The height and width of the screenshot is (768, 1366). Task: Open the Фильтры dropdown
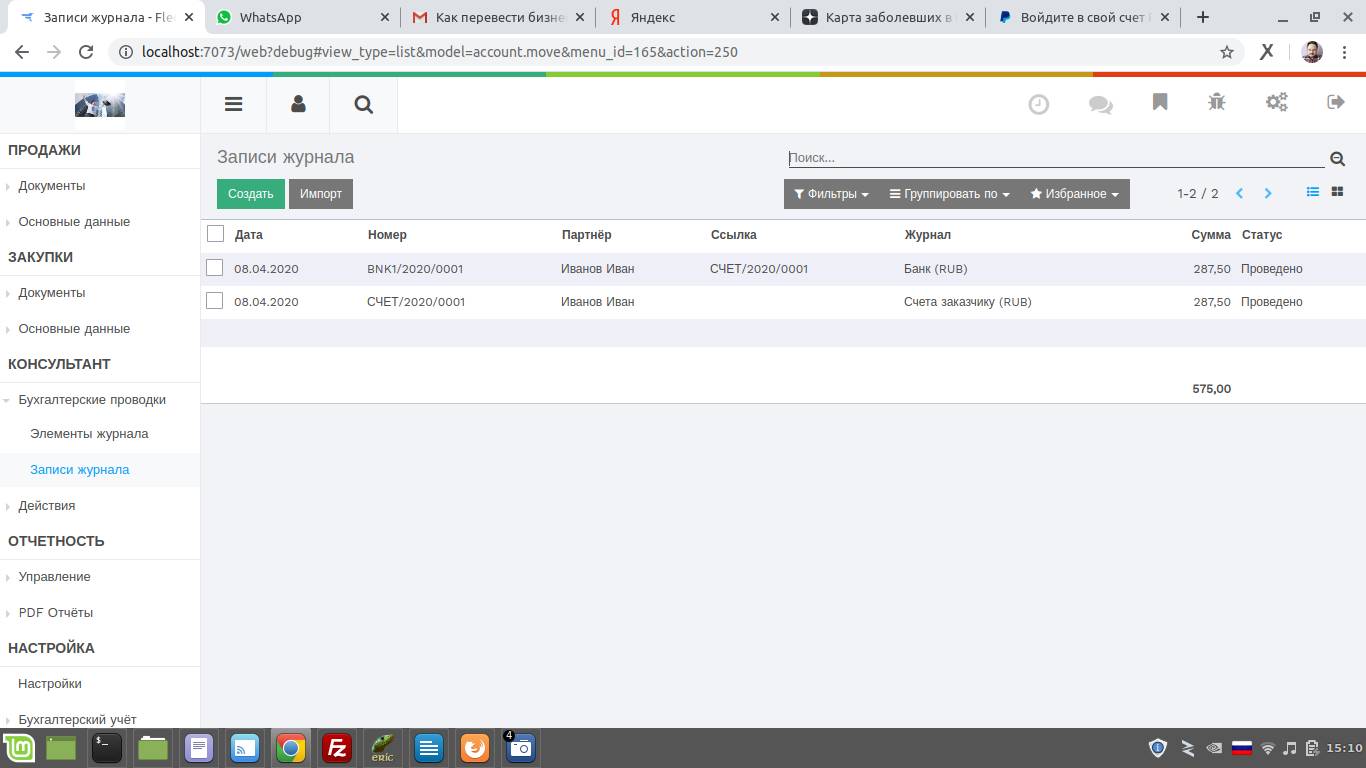pos(831,194)
